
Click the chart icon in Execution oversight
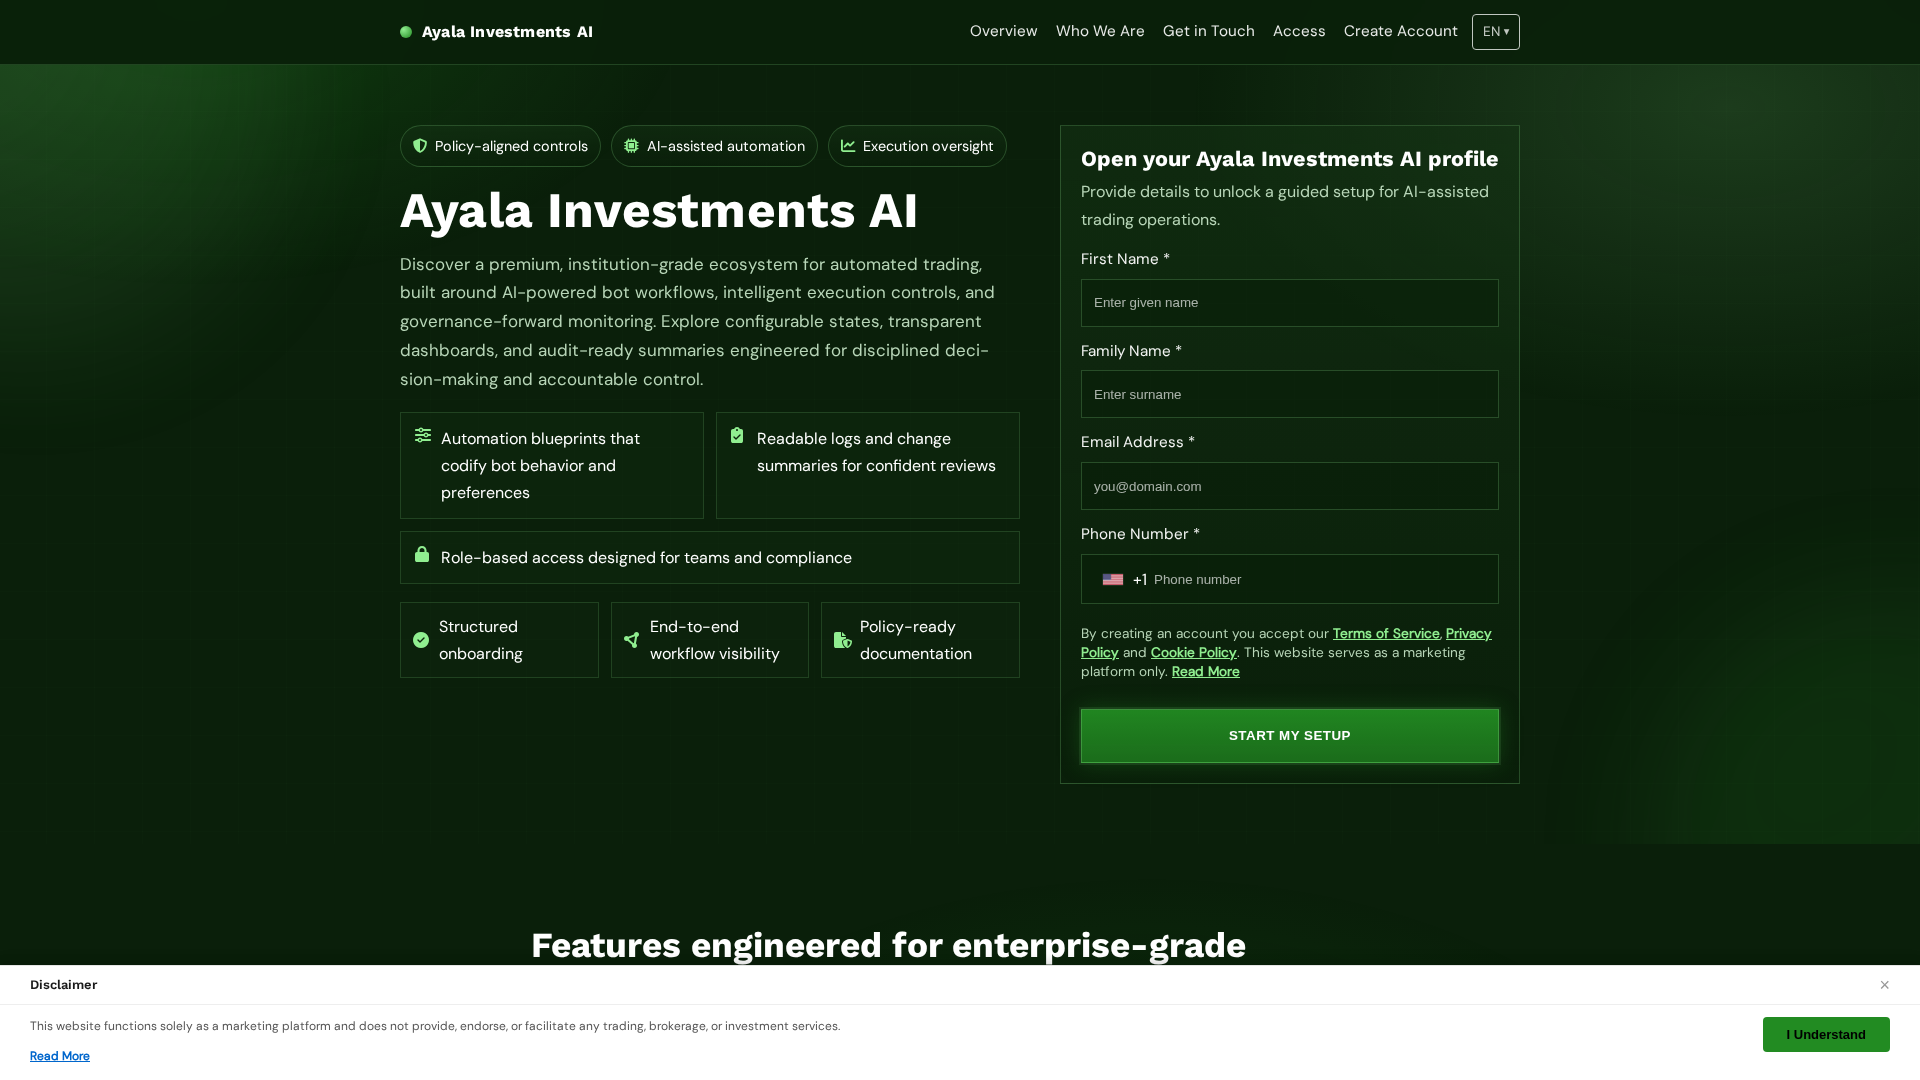click(848, 146)
